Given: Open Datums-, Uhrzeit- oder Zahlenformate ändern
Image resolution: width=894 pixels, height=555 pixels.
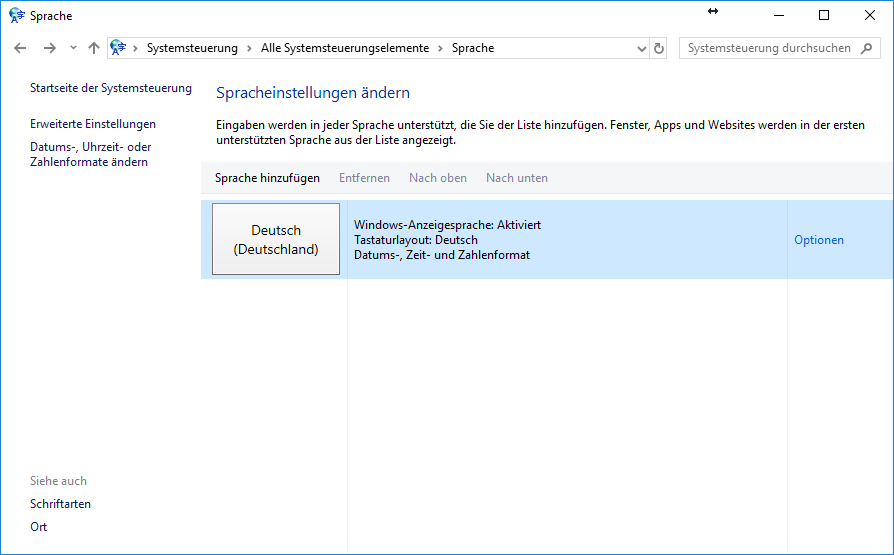Looking at the screenshot, I should [x=91, y=155].
